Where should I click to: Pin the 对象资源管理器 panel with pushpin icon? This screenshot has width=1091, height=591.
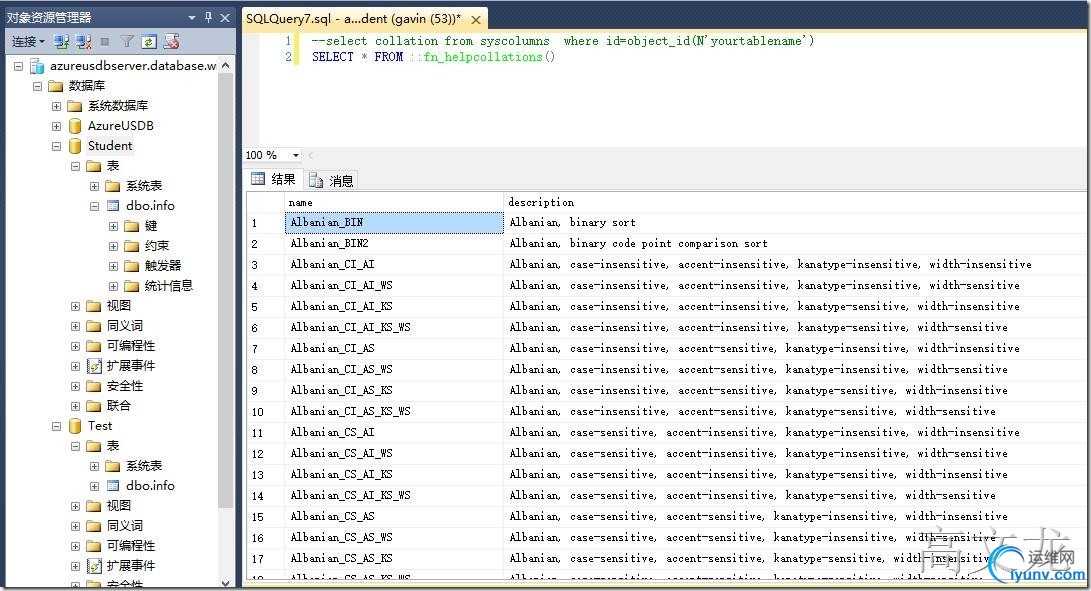point(208,17)
